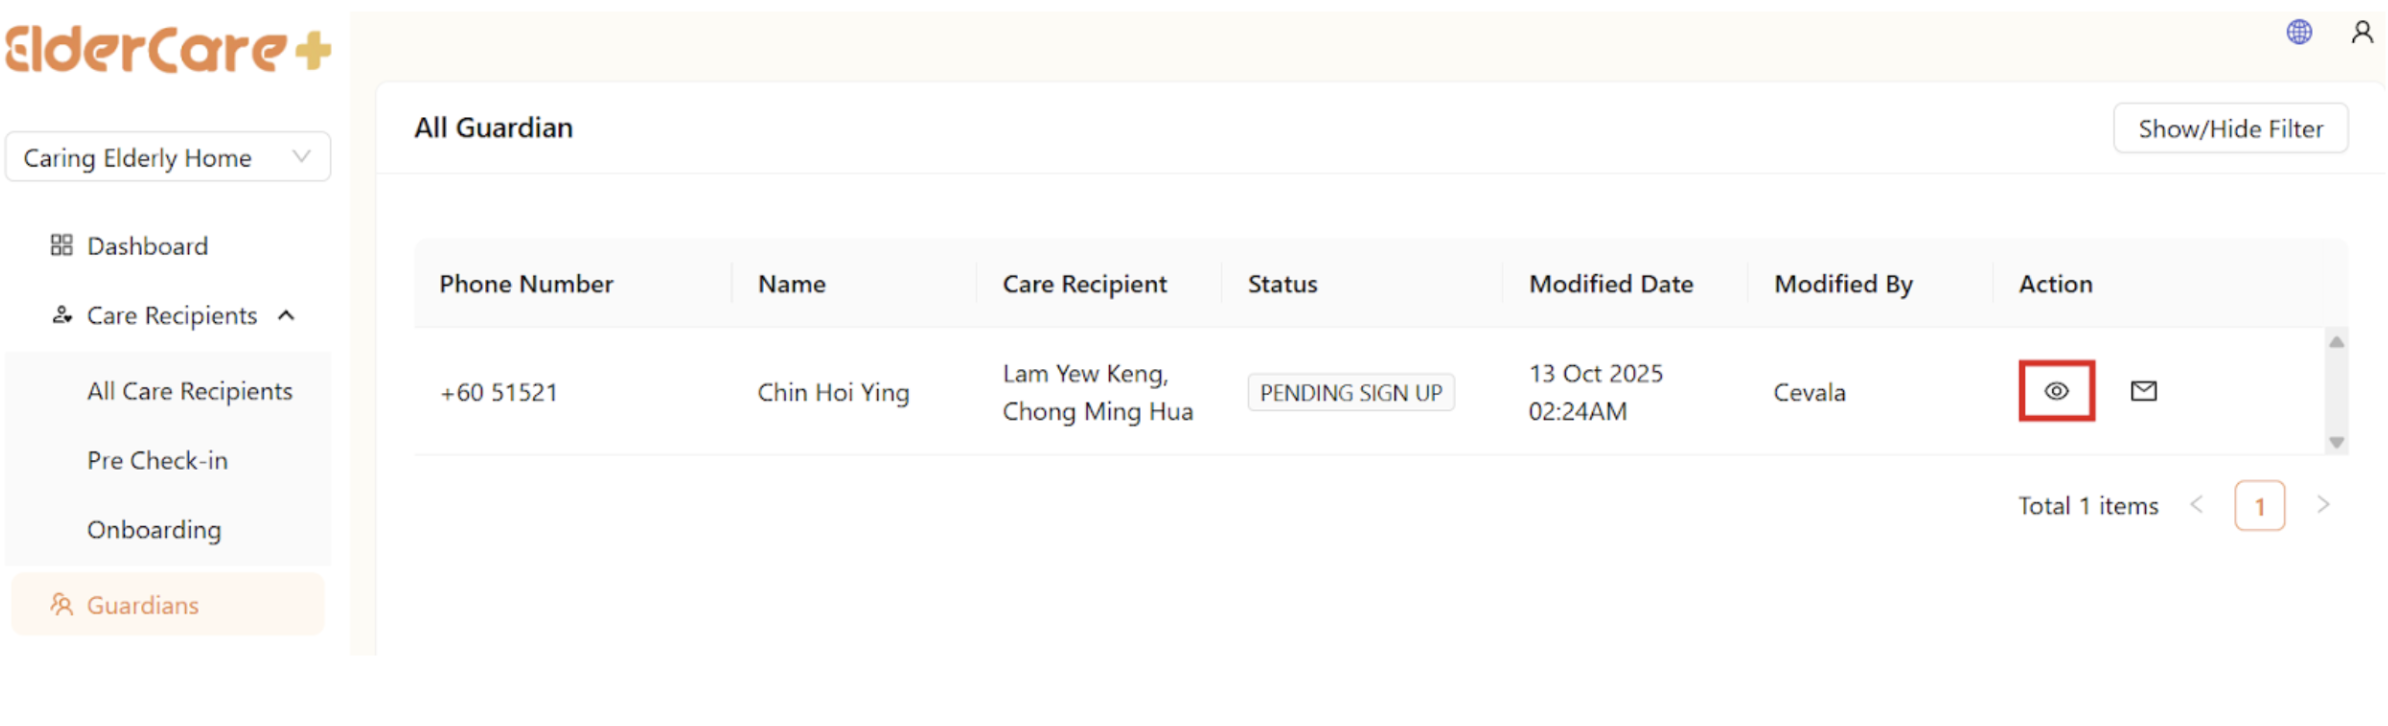The image size is (2388, 726).
Task: Click the PENDING SIGN UP status tag
Action: point(1350,392)
